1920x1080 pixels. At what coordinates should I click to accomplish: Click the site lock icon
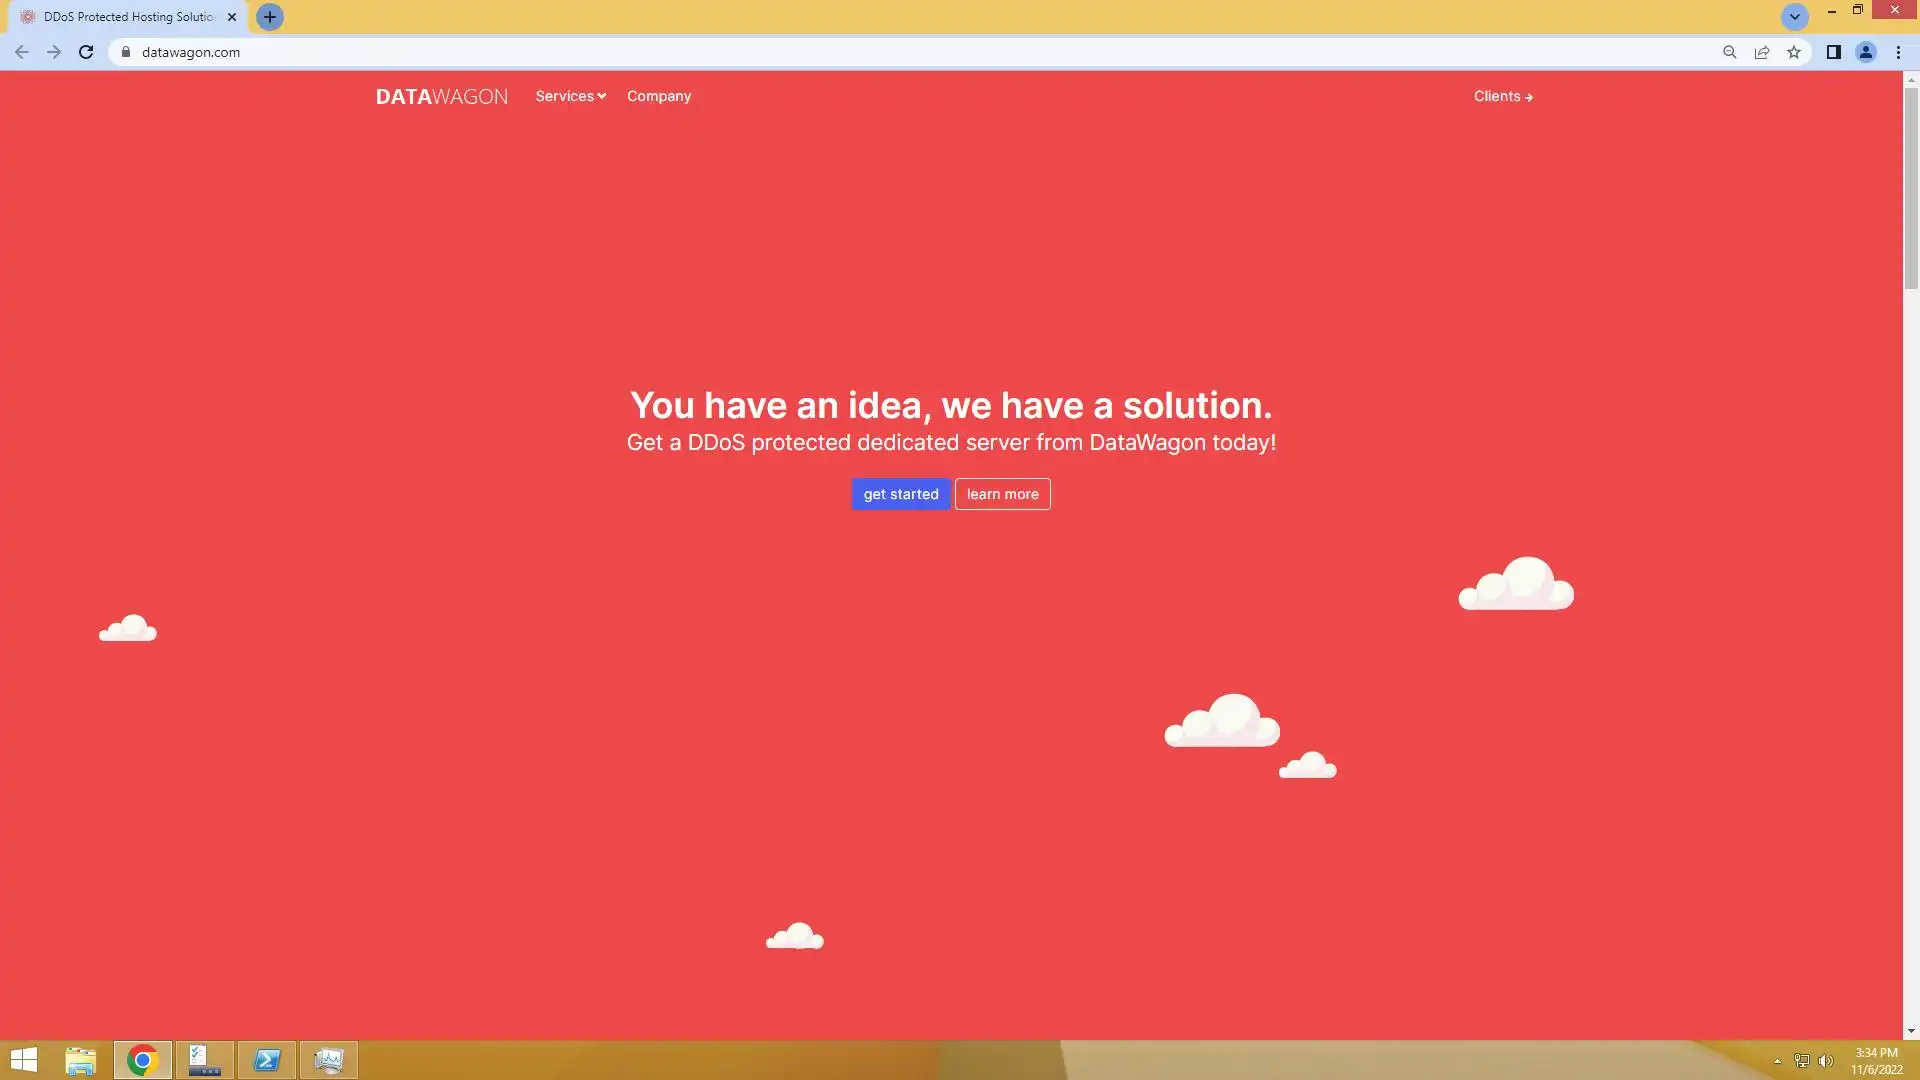click(x=126, y=52)
